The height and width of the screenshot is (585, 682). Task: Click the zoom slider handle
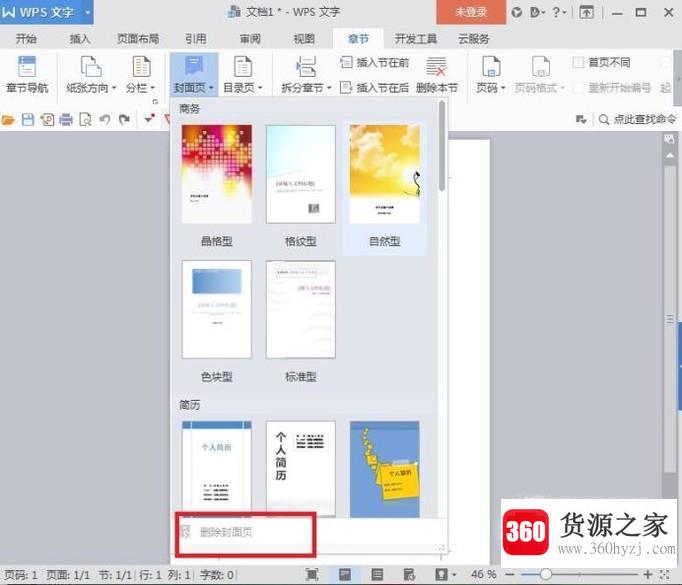[x=545, y=575]
